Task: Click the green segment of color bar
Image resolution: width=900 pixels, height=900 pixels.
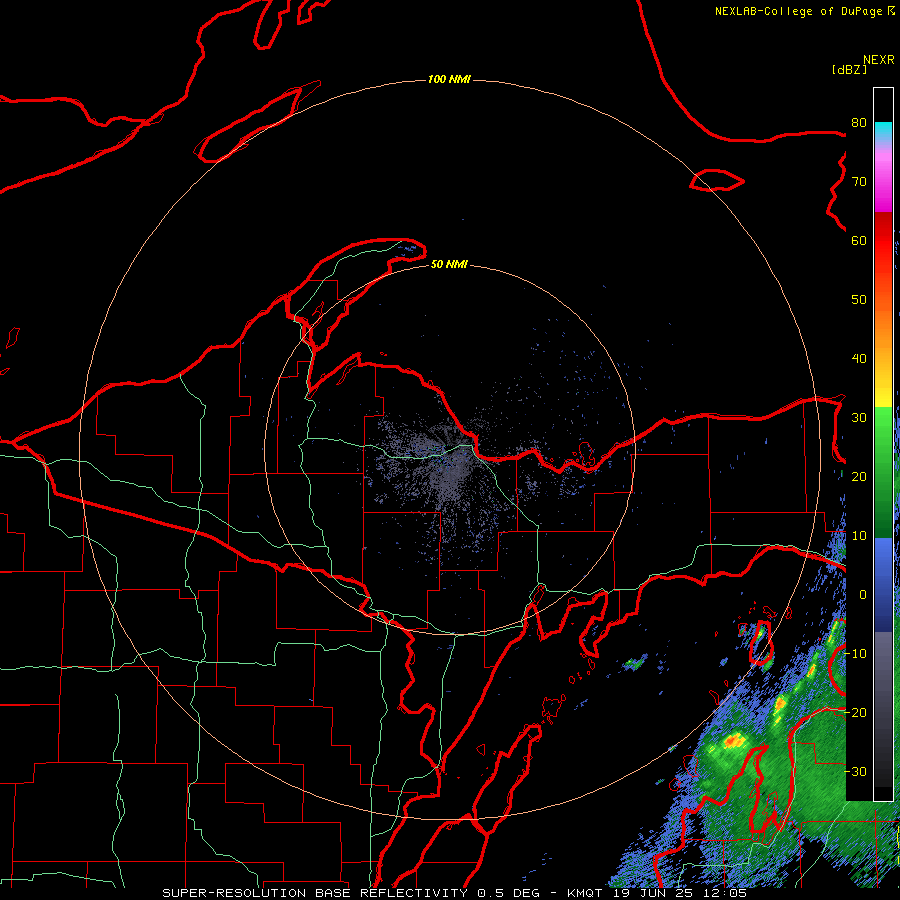Action: click(883, 472)
